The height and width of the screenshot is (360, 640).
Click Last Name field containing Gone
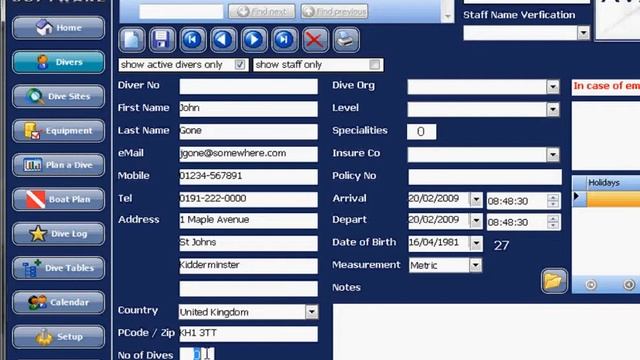click(249, 131)
